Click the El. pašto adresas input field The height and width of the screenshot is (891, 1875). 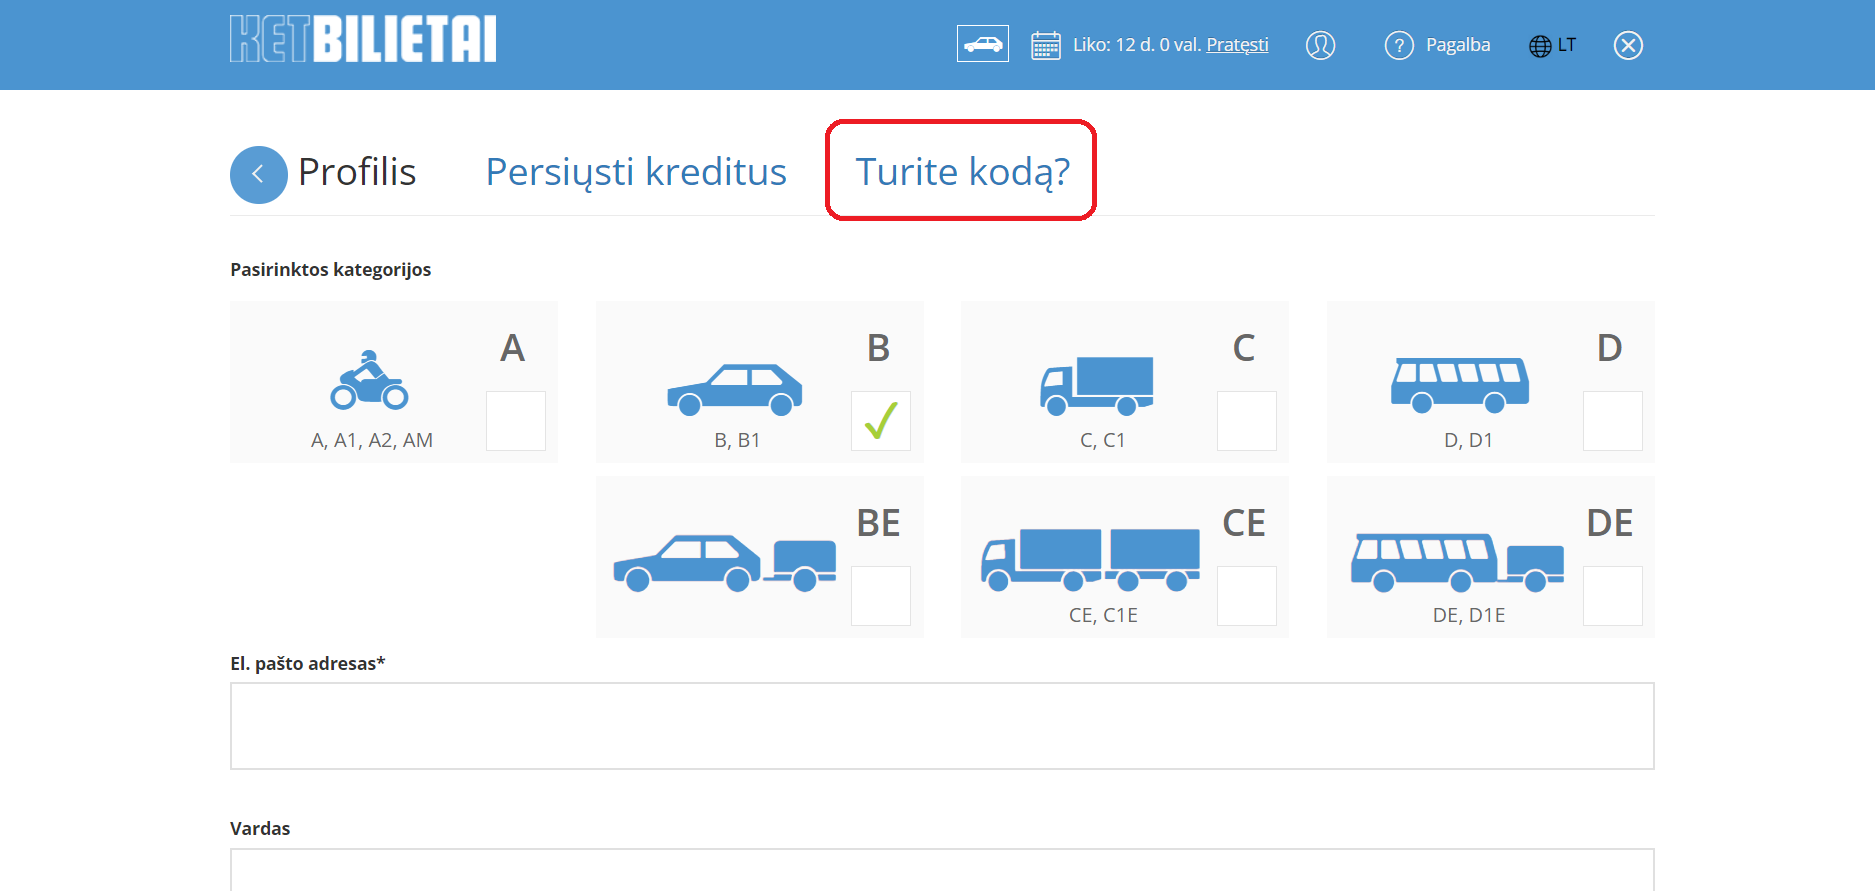point(942,726)
